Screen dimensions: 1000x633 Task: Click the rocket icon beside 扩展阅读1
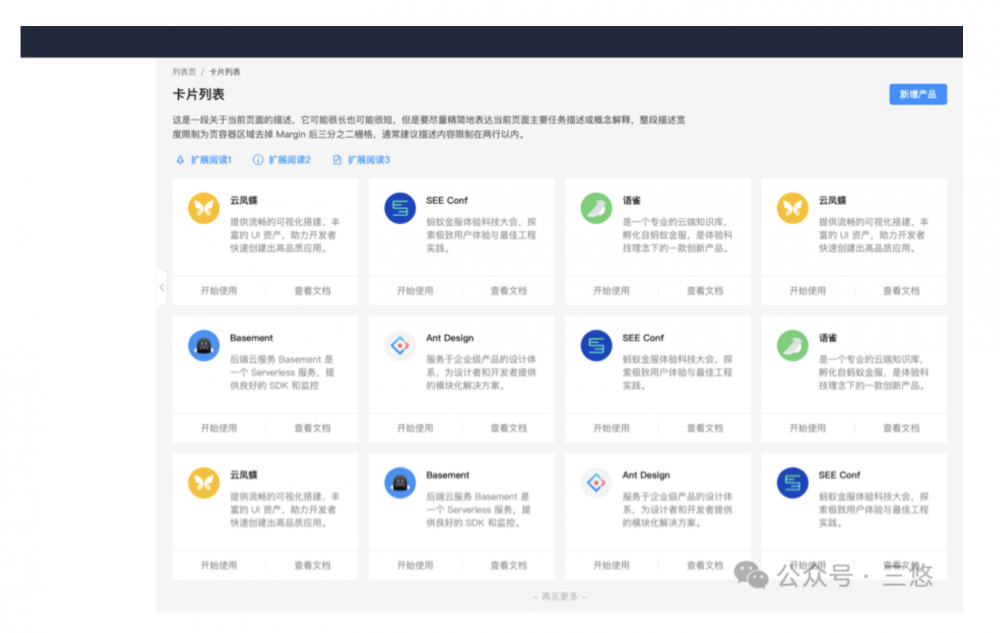coord(180,160)
